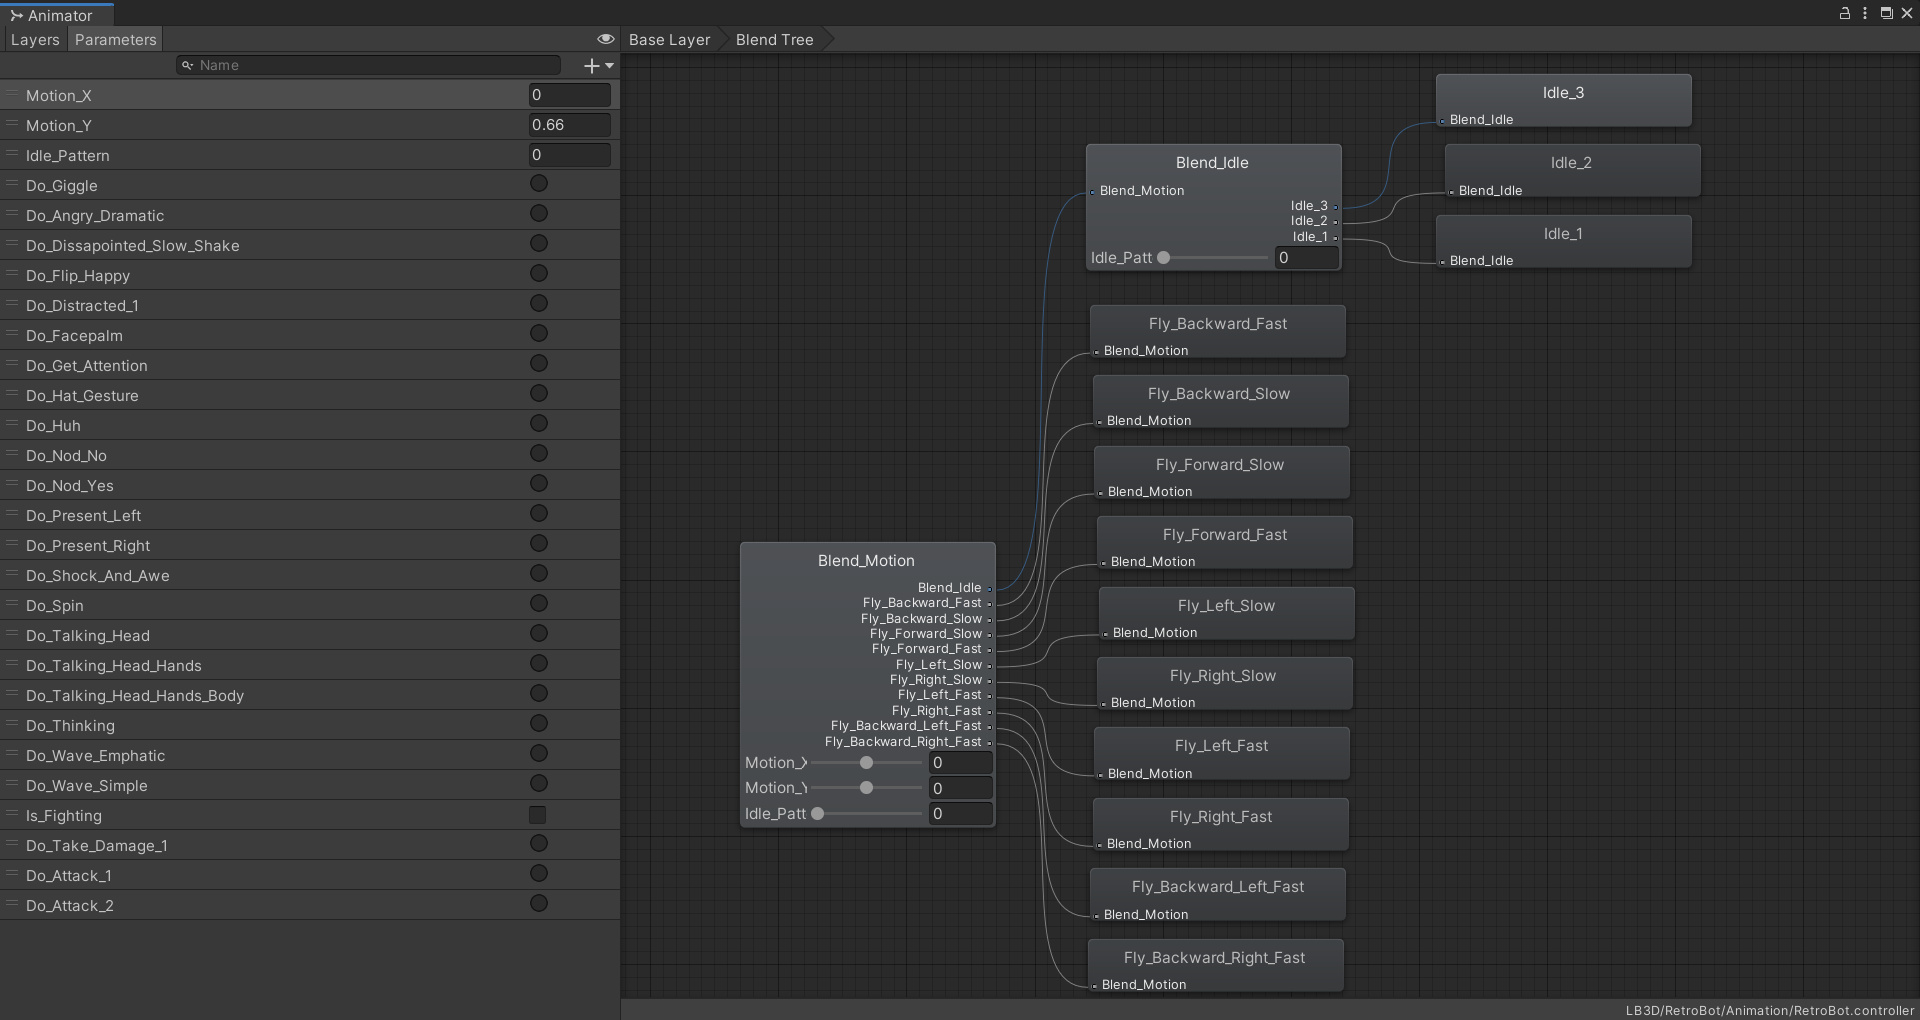Activate the Do_Giggle trigger circle
1920x1020 pixels.
[539, 184]
